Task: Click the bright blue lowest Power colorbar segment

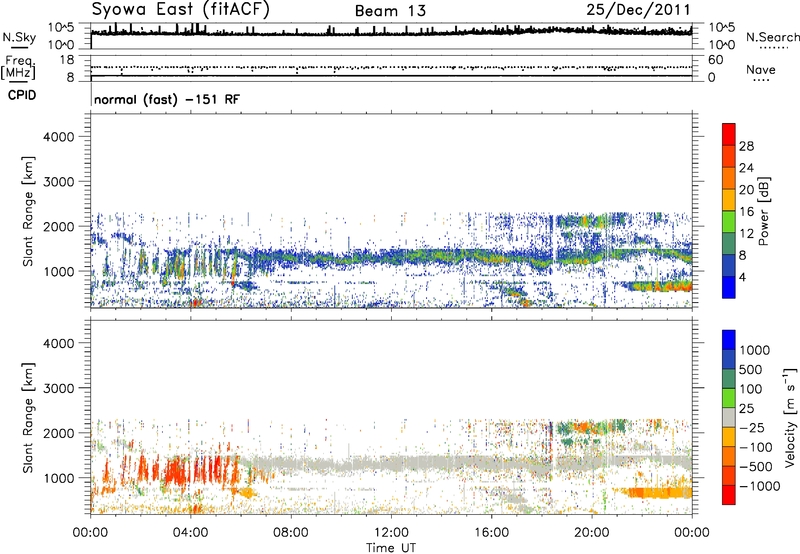Action: click(x=729, y=287)
